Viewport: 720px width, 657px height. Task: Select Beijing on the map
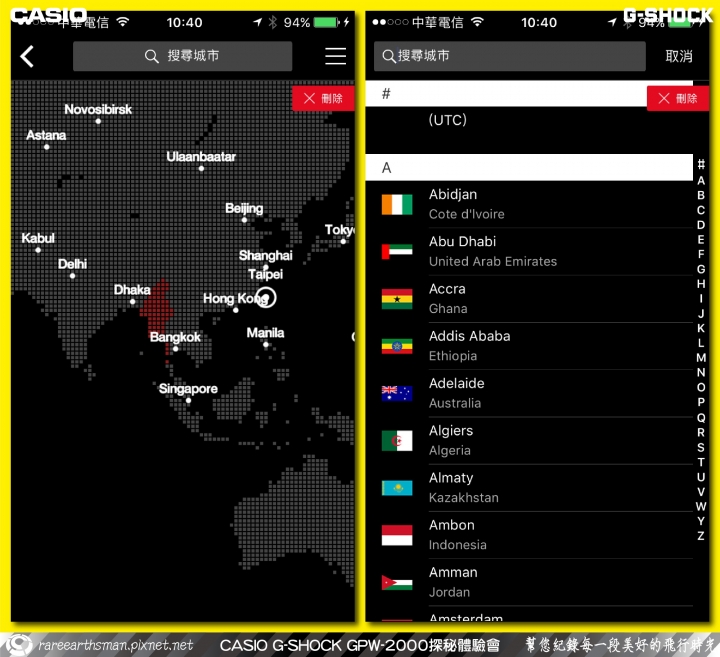tap(244, 212)
